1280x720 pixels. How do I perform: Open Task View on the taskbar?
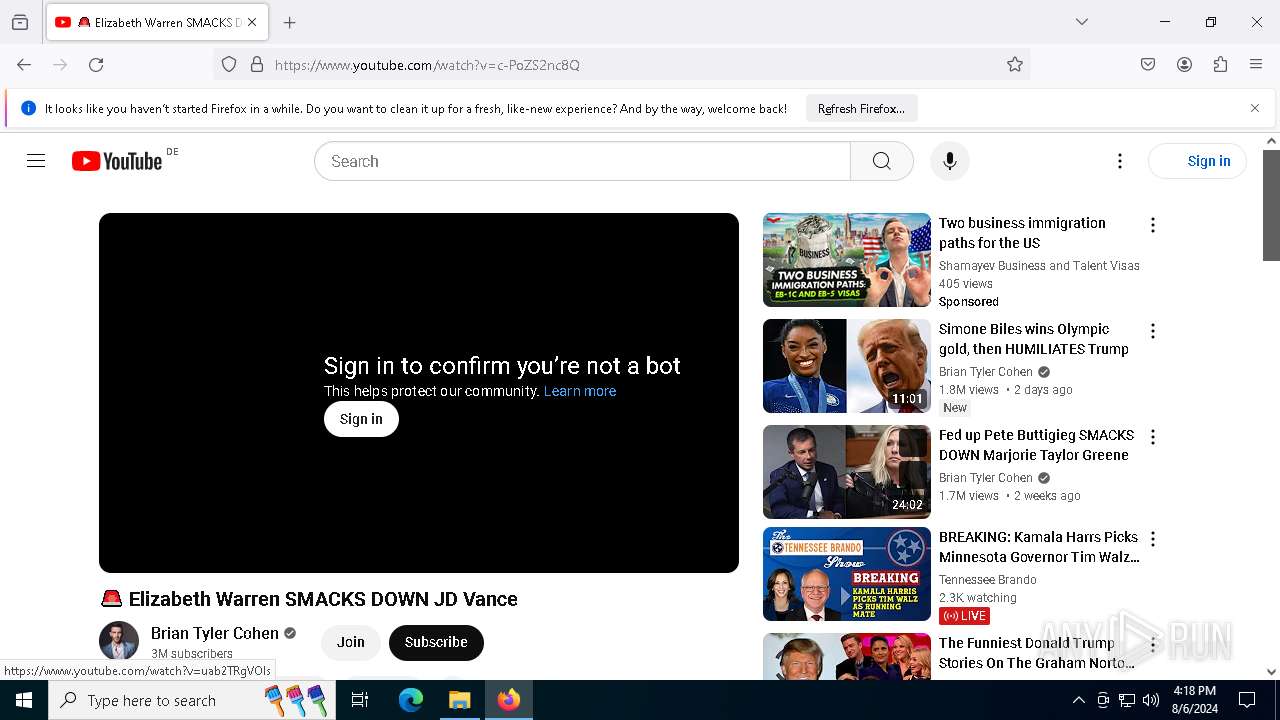click(360, 700)
